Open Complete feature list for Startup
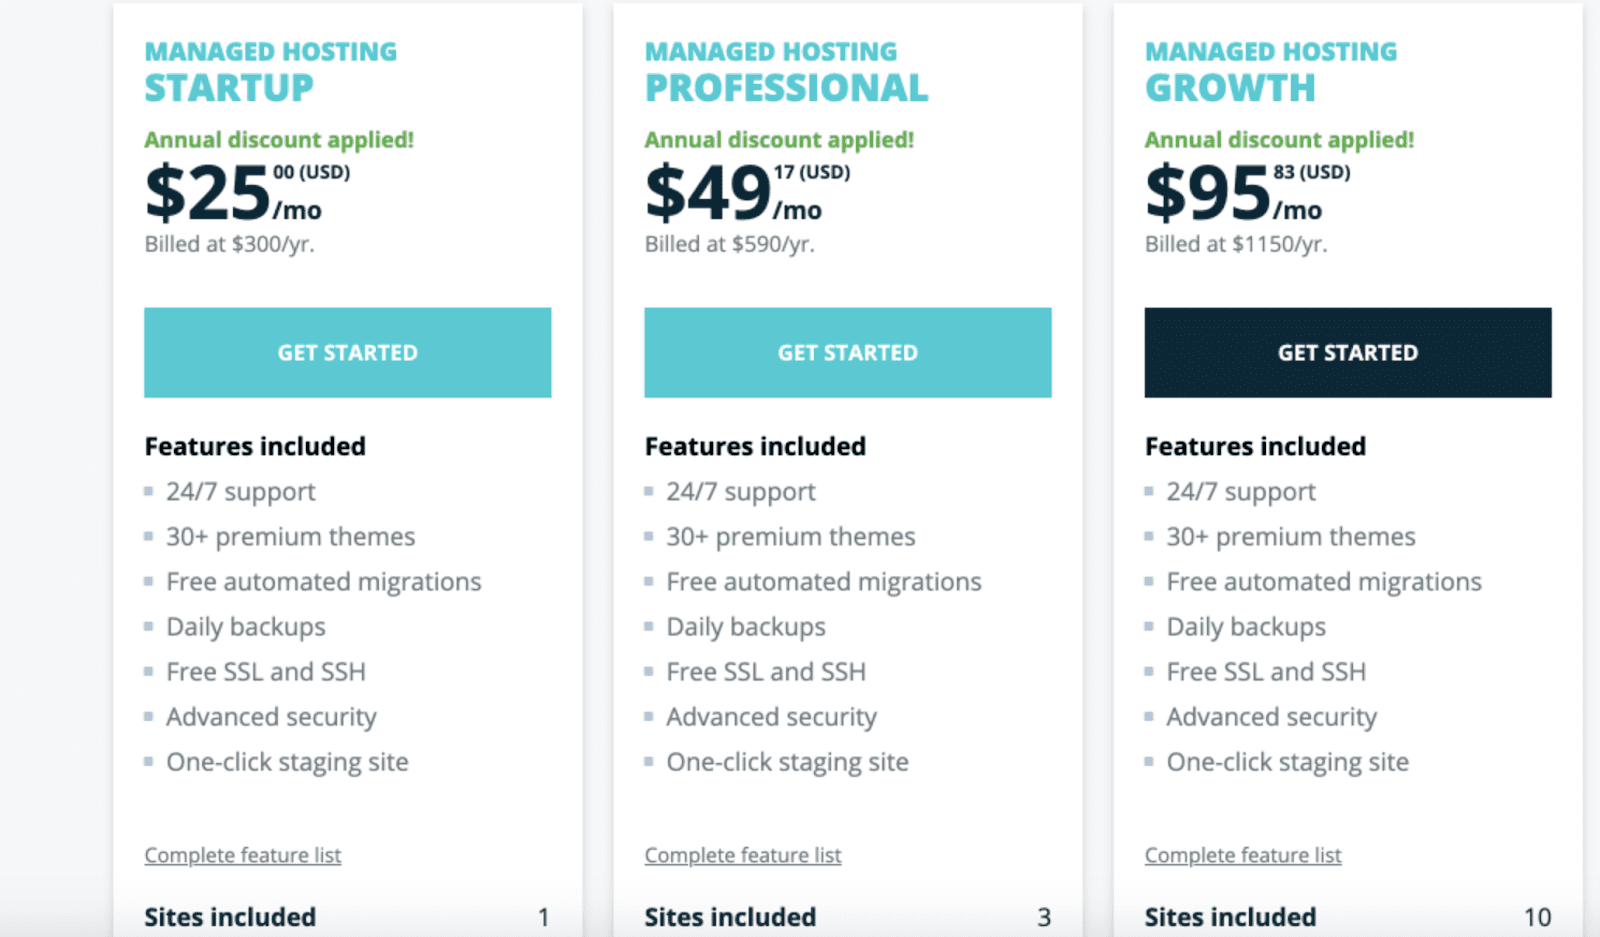This screenshot has height=937, width=1600. [242, 855]
